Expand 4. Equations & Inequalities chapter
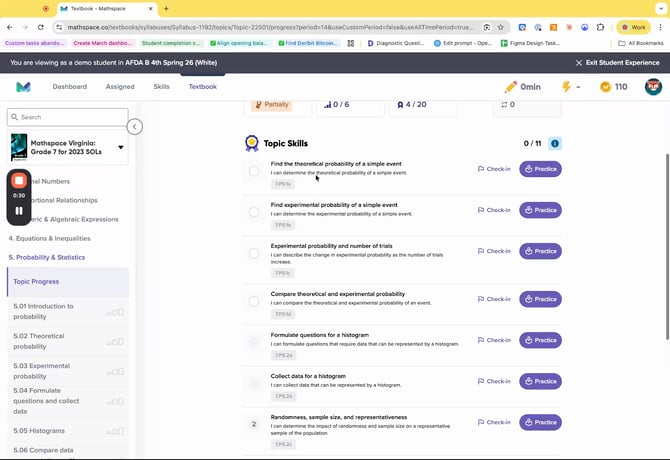This screenshot has height=460, width=670. pyautogui.click(x=50, y=238)
